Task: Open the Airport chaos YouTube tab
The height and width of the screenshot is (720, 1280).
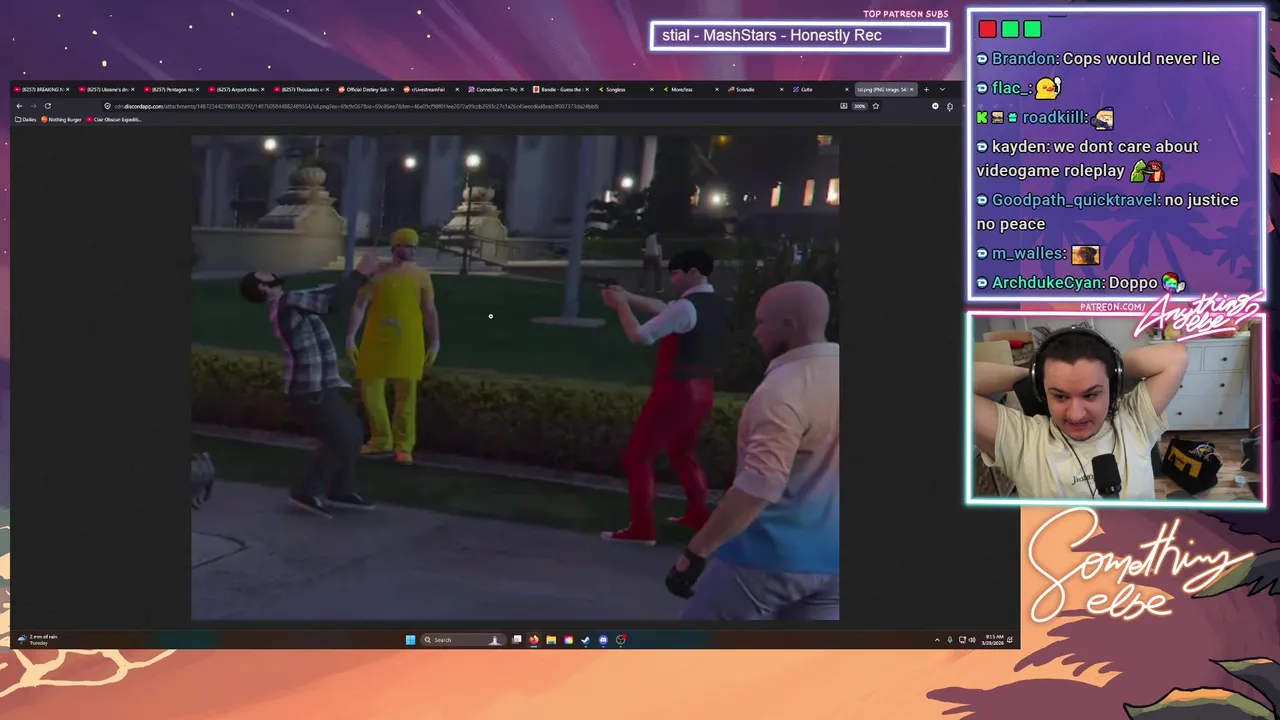Action: (x=237, y=89)
